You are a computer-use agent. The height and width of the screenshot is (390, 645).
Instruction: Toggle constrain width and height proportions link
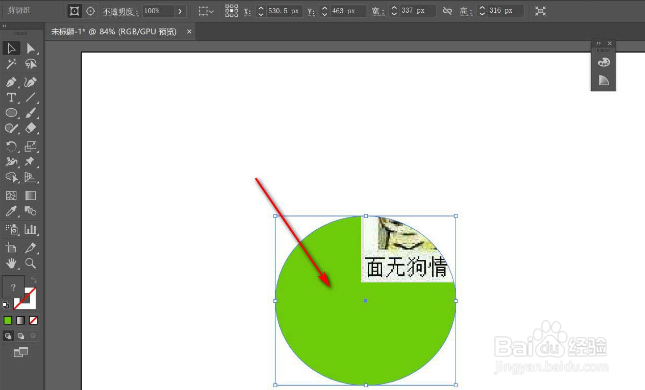(x=447, y=11)
